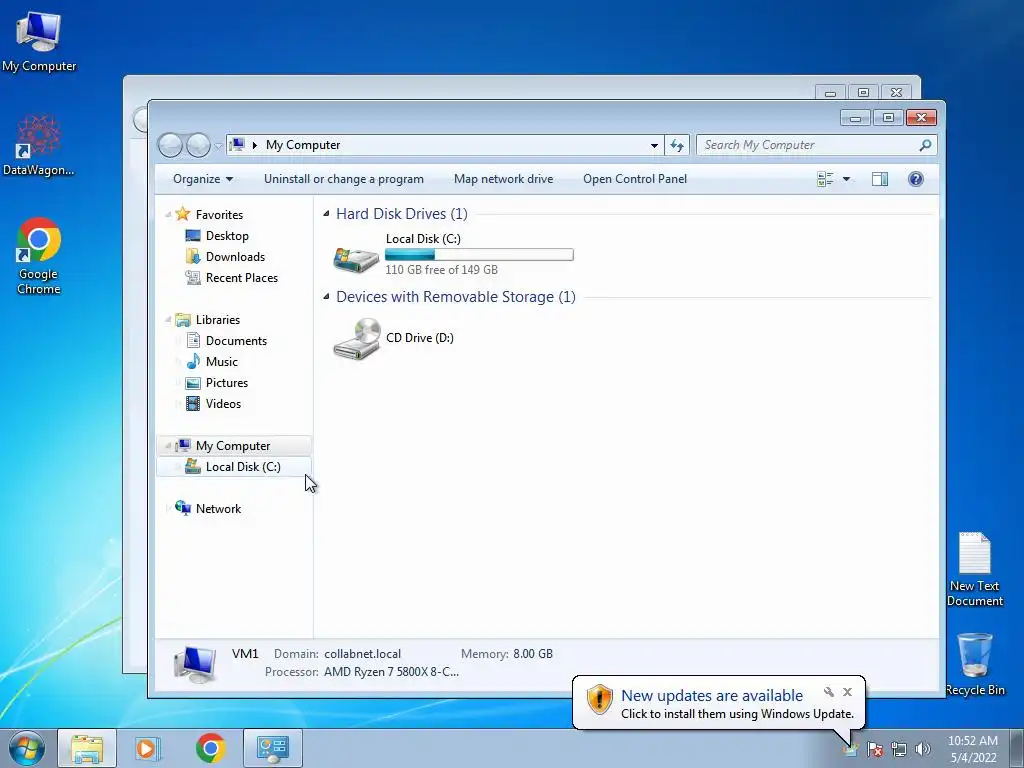
Task: Open the Videos library
Action: coord(223,404)
